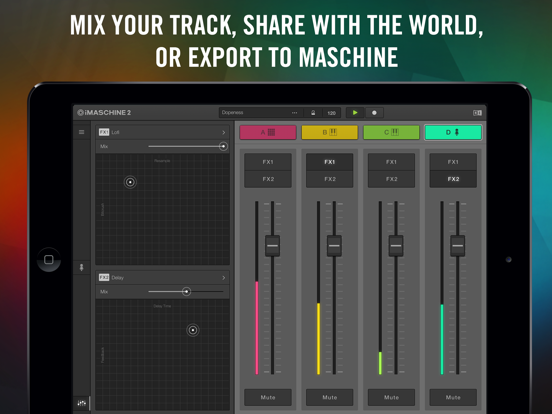This screenshot has height=414, width=552.
Task: Mute channel B
Action: (x=330, y=397)
